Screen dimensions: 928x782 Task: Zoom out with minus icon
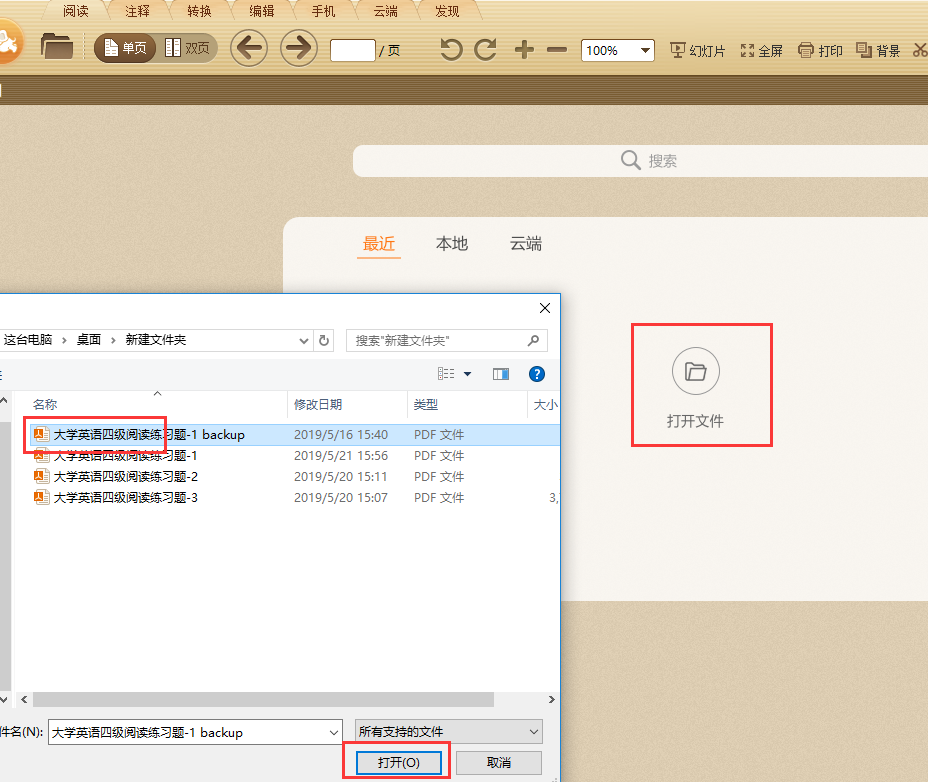click(x=557, y=50)
